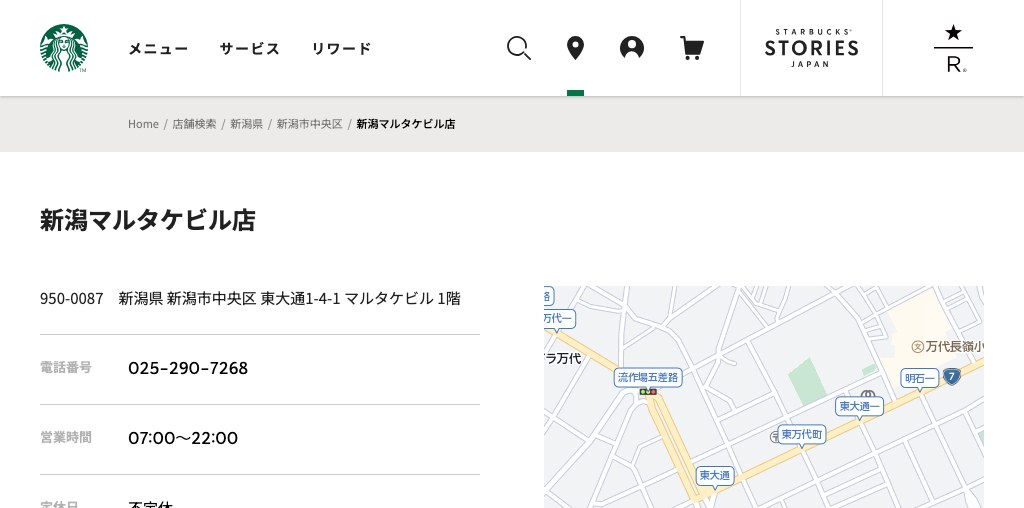Click 東大通一 marker on map
The height and width of the screenshot is (508, 1024).
click(x=859, y=407)
